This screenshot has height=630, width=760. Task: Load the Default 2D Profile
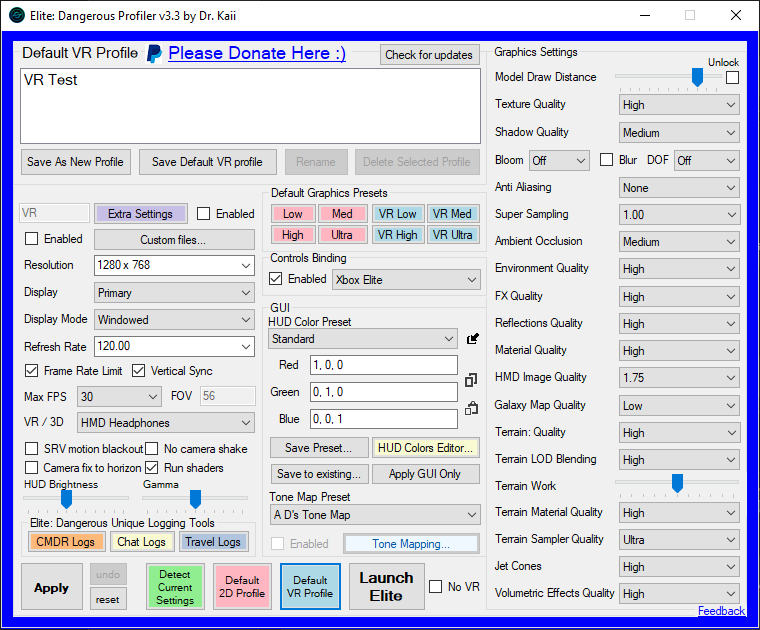pos(242,587)
